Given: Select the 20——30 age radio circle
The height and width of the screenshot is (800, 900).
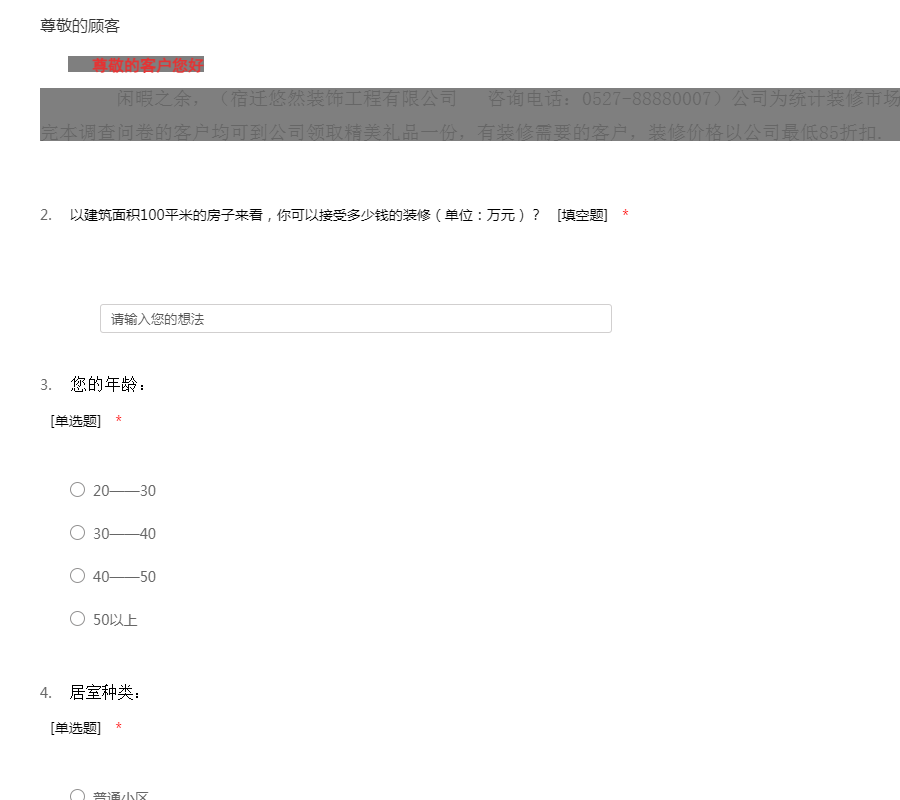Looking at the screenshot, I should [77, 490].
